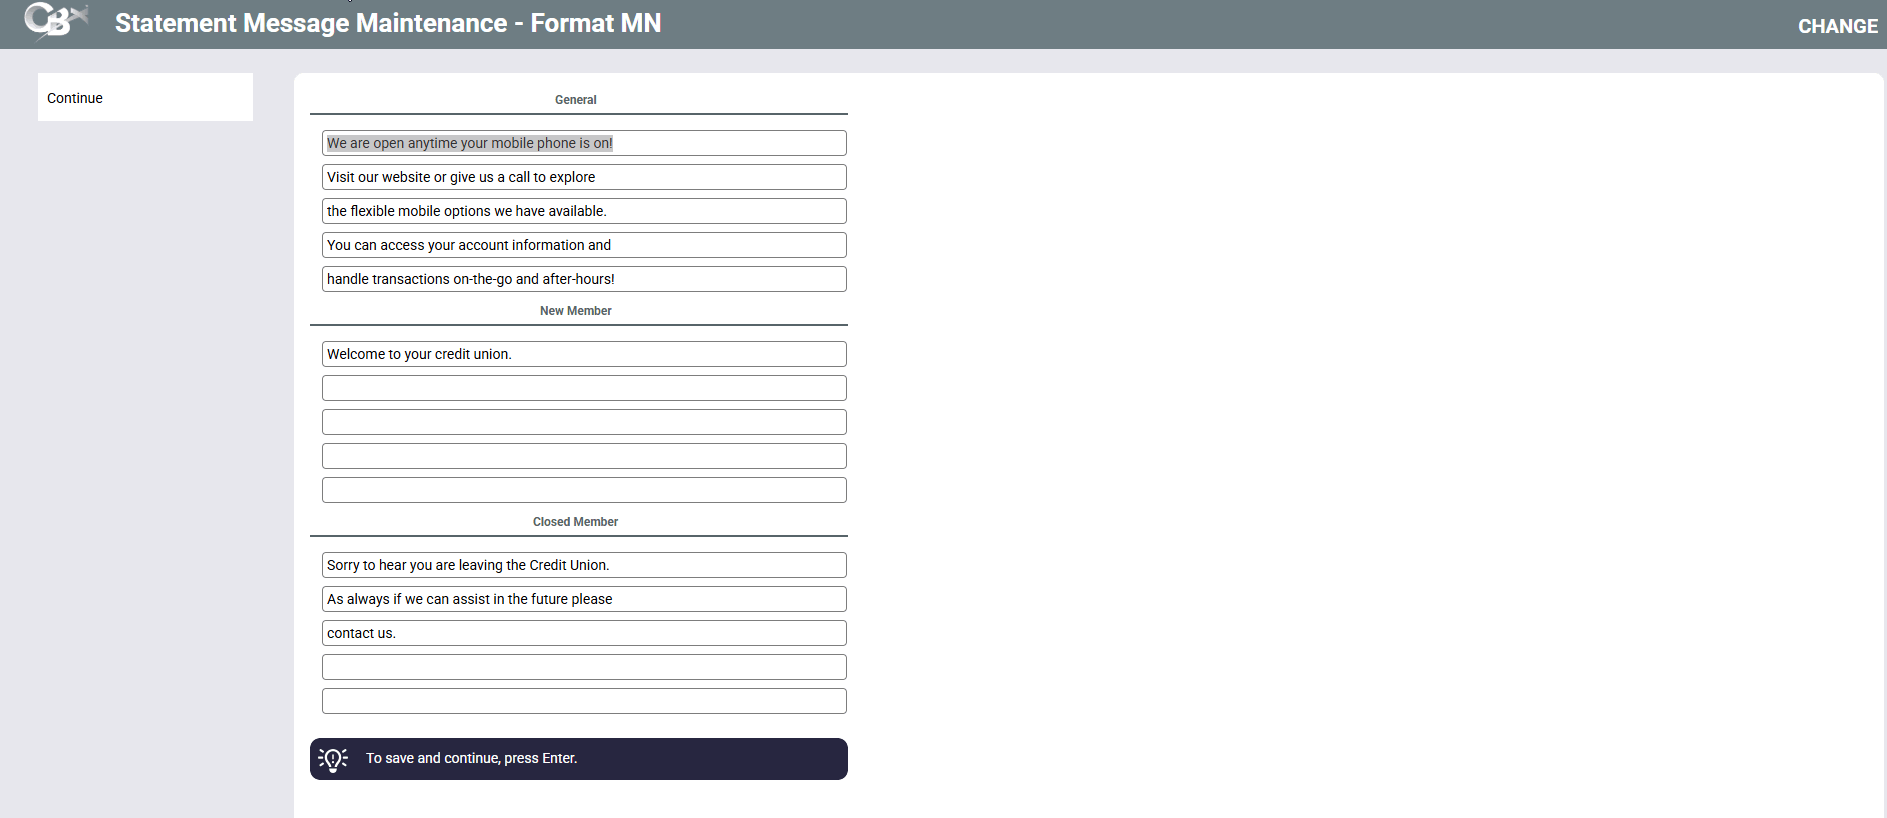The height and width of the screenshot is (818, 1887).
Task: Edit the 'Welcome to your credit union' field
Action: coord(584,354)
